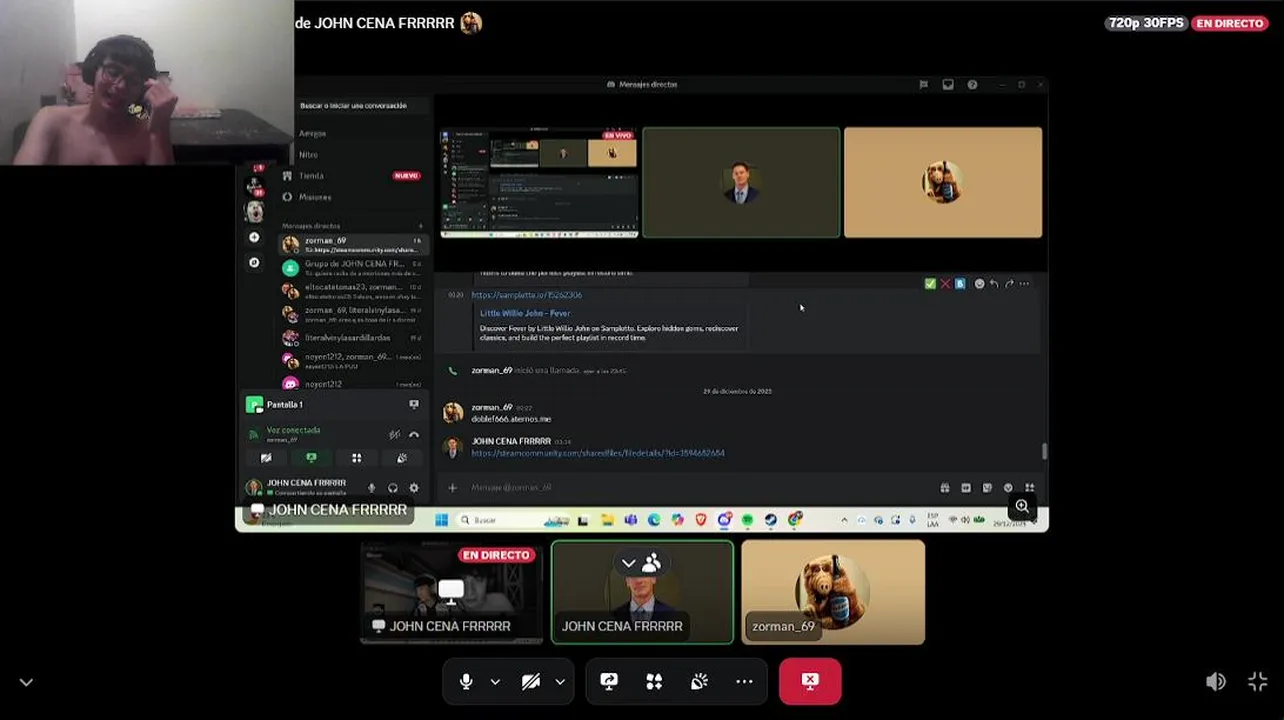Open steamcommunity sharedfiles link in chat
The height and width of the screenshot is (720, 1284).
pos(598,453)
